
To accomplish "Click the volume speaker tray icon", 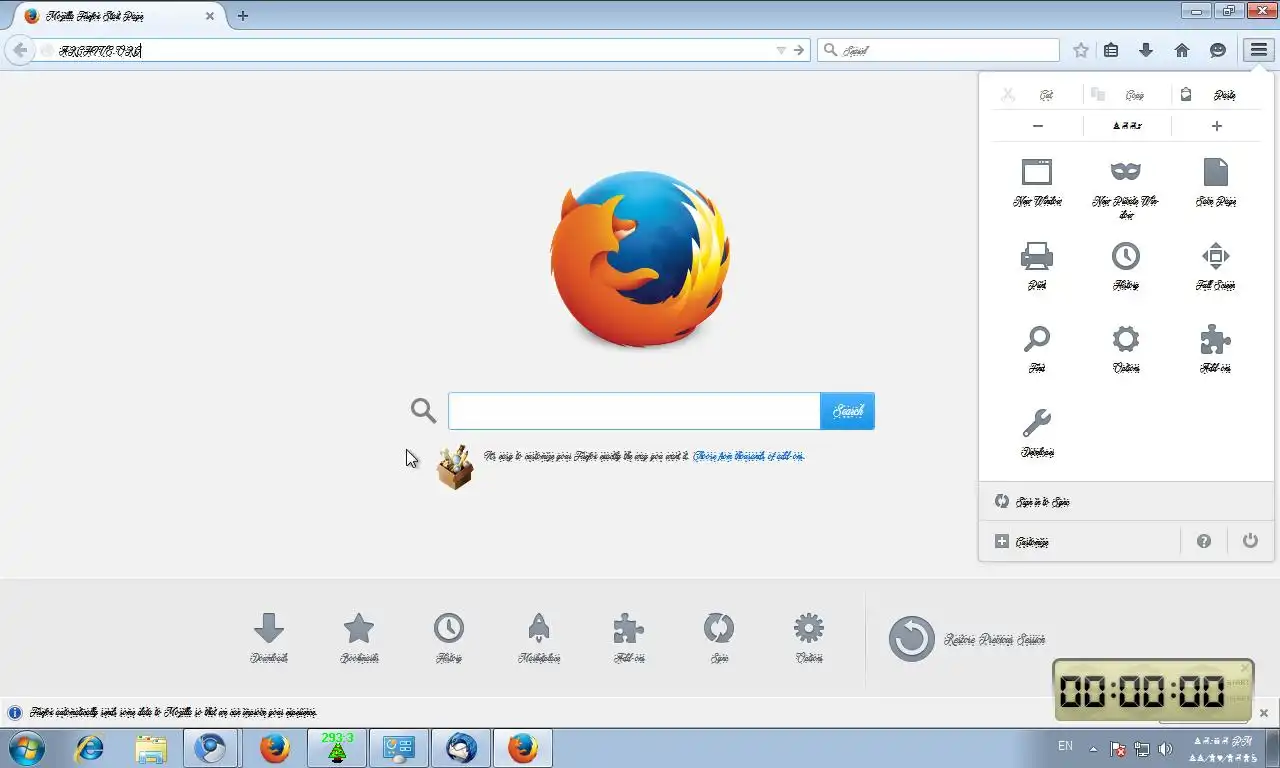I will [x=1165, y=749].
